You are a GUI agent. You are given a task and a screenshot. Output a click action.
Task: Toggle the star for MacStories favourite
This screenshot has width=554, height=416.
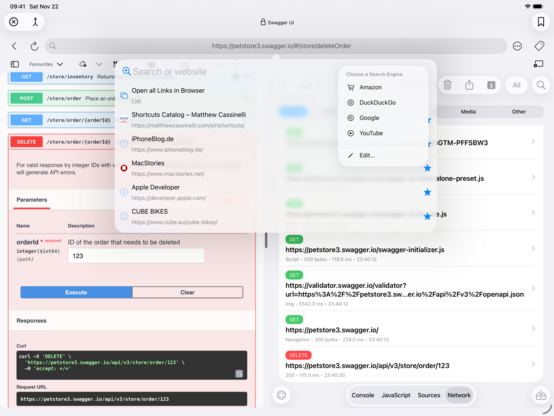428,168
